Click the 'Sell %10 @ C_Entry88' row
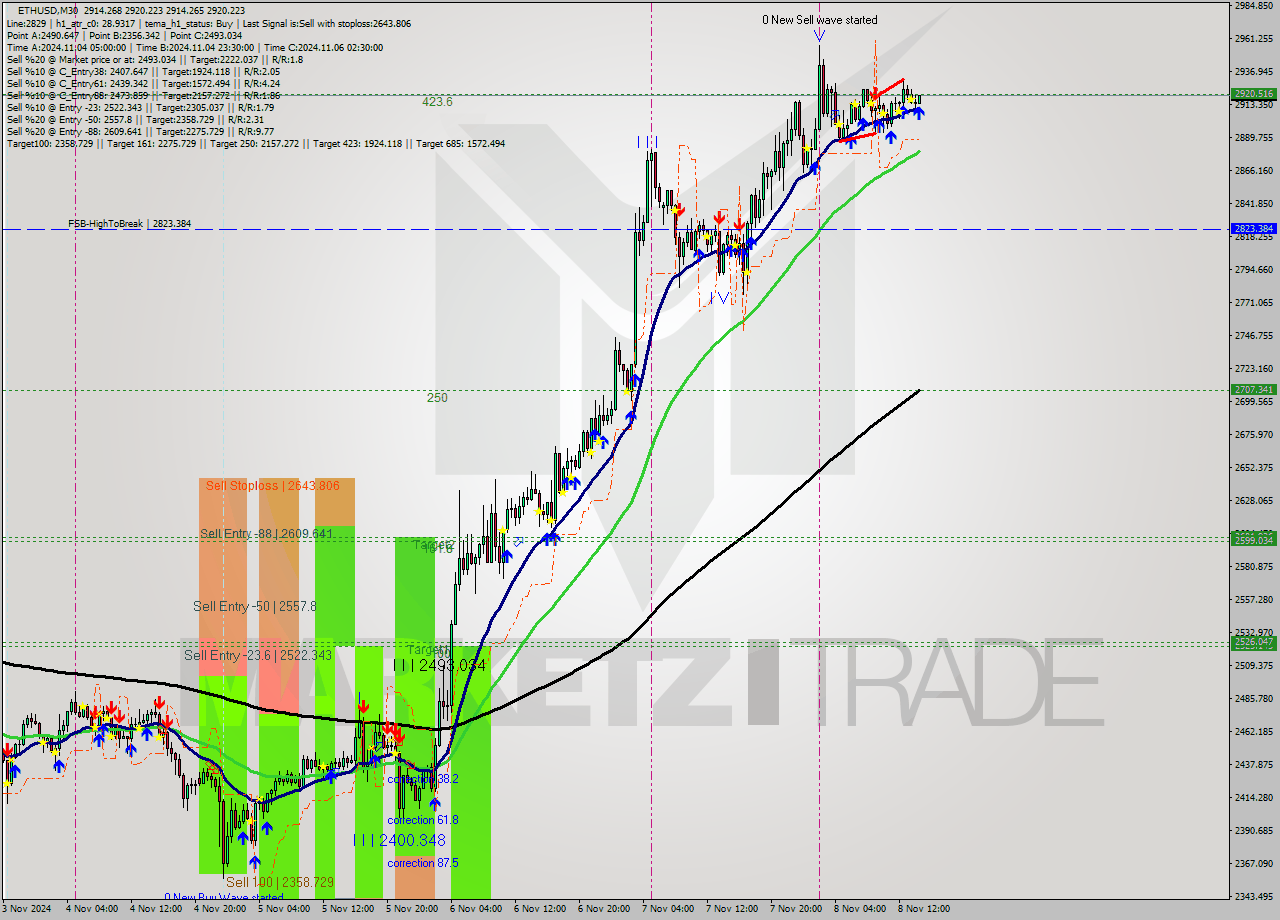The width and height of the screenshot is (1280, 920). click(143, 95)
